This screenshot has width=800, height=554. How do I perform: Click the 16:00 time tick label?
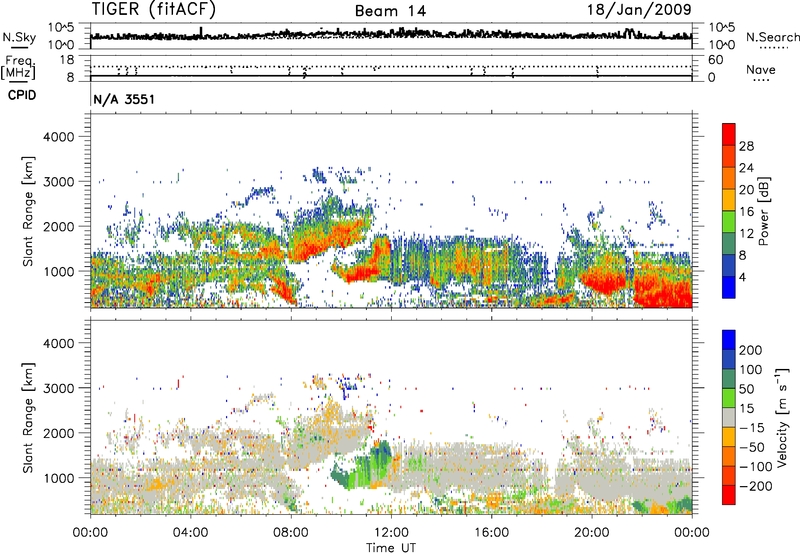(x=491, y=533)
